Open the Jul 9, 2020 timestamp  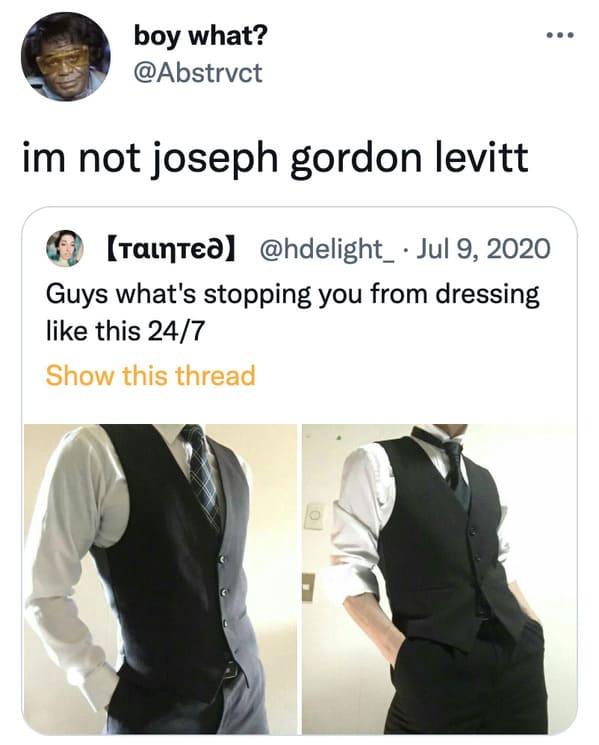click(x=483, y=248)
